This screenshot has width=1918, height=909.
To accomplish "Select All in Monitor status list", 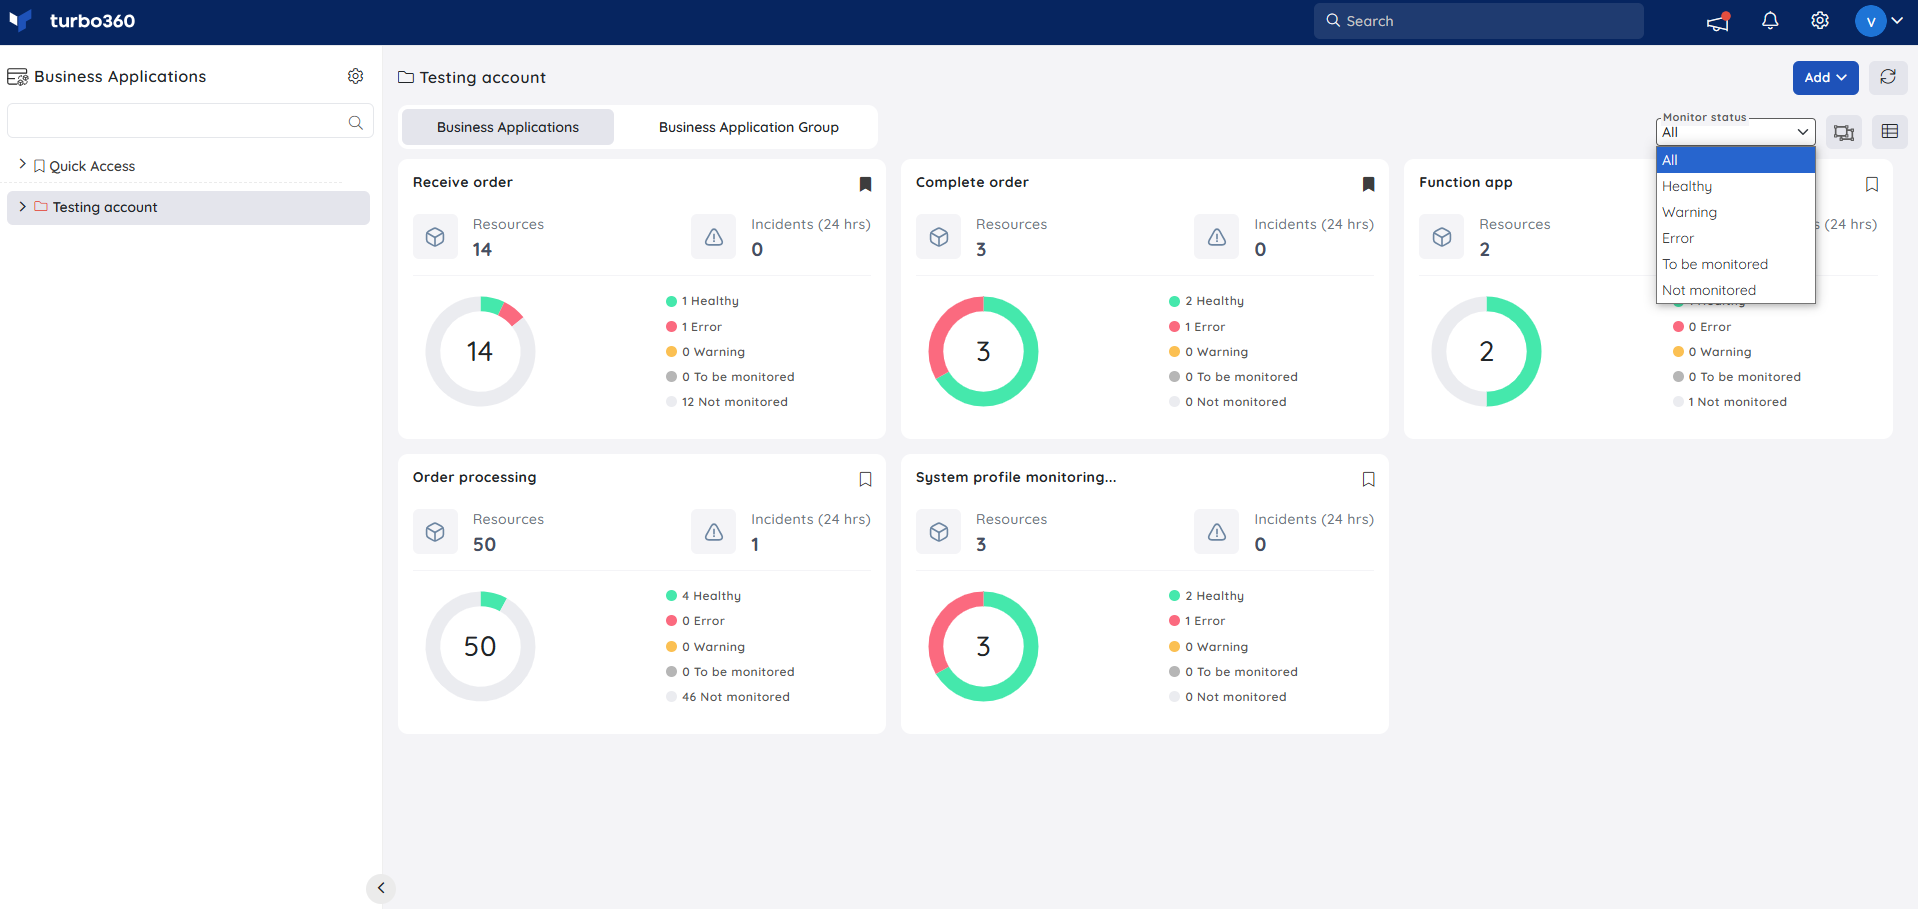I will (x=1735, y=160).
